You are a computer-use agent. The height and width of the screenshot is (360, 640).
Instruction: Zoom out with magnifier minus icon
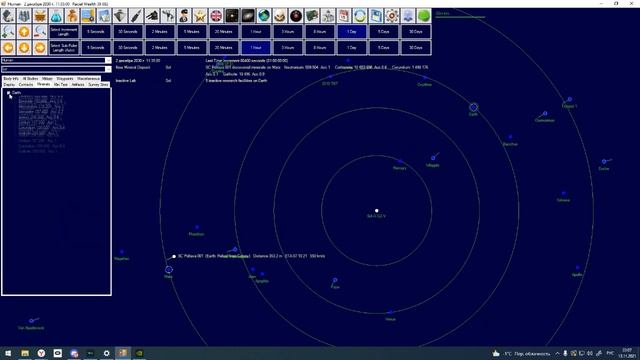(40, 31)
